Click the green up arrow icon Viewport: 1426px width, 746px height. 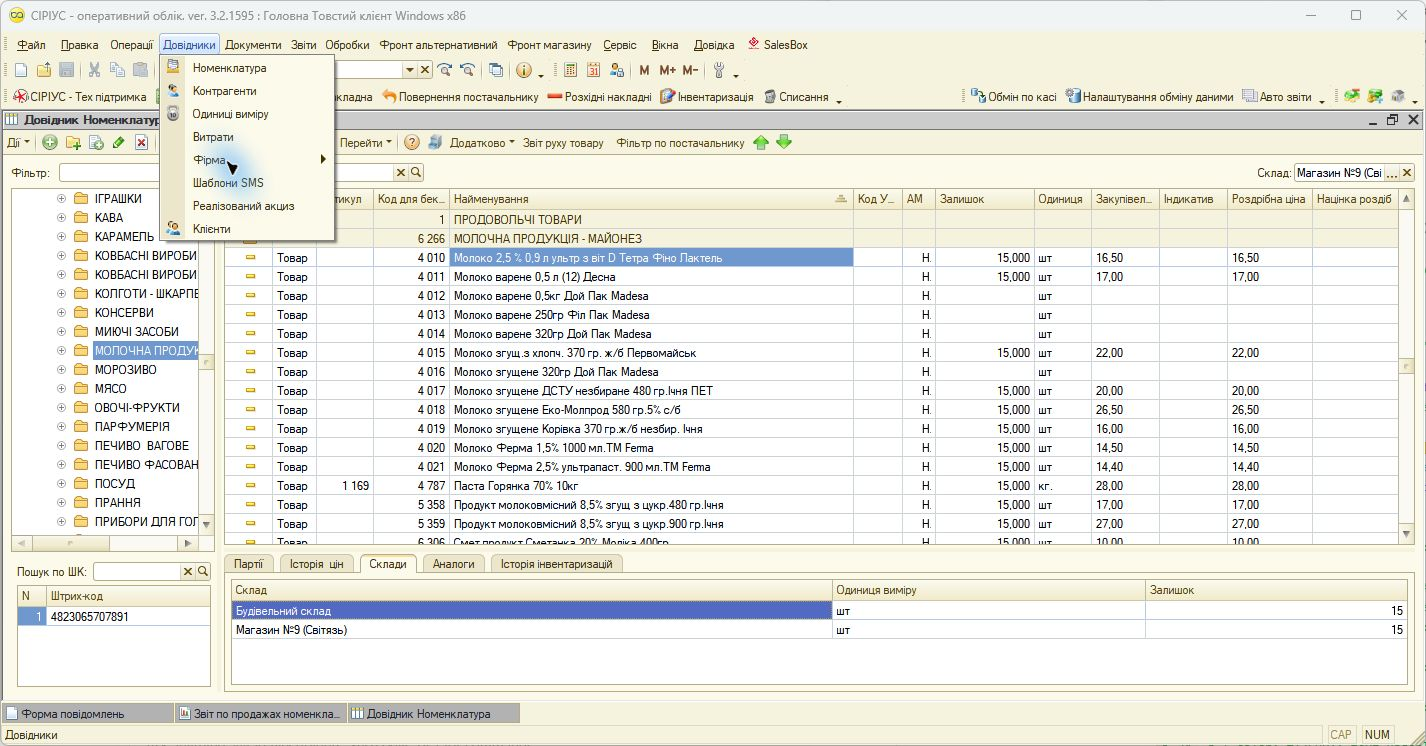pyautogui.click(x=761, y=143)
